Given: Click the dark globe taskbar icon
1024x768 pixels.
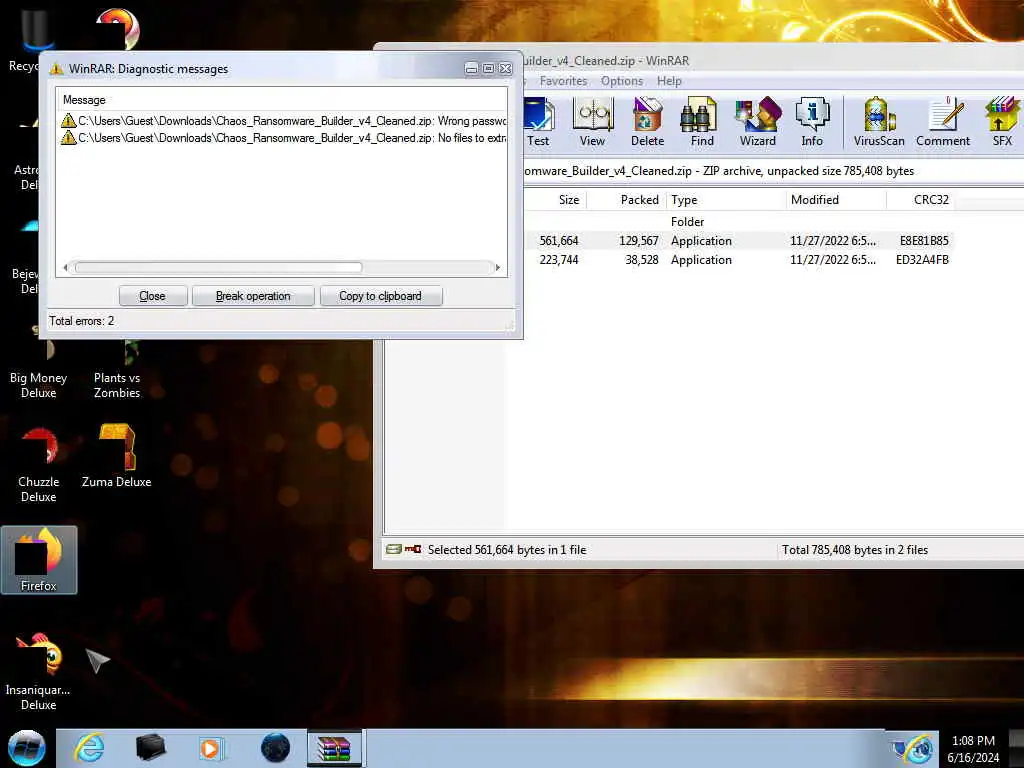Looking at the screenshot, I should tap(275, 748).
